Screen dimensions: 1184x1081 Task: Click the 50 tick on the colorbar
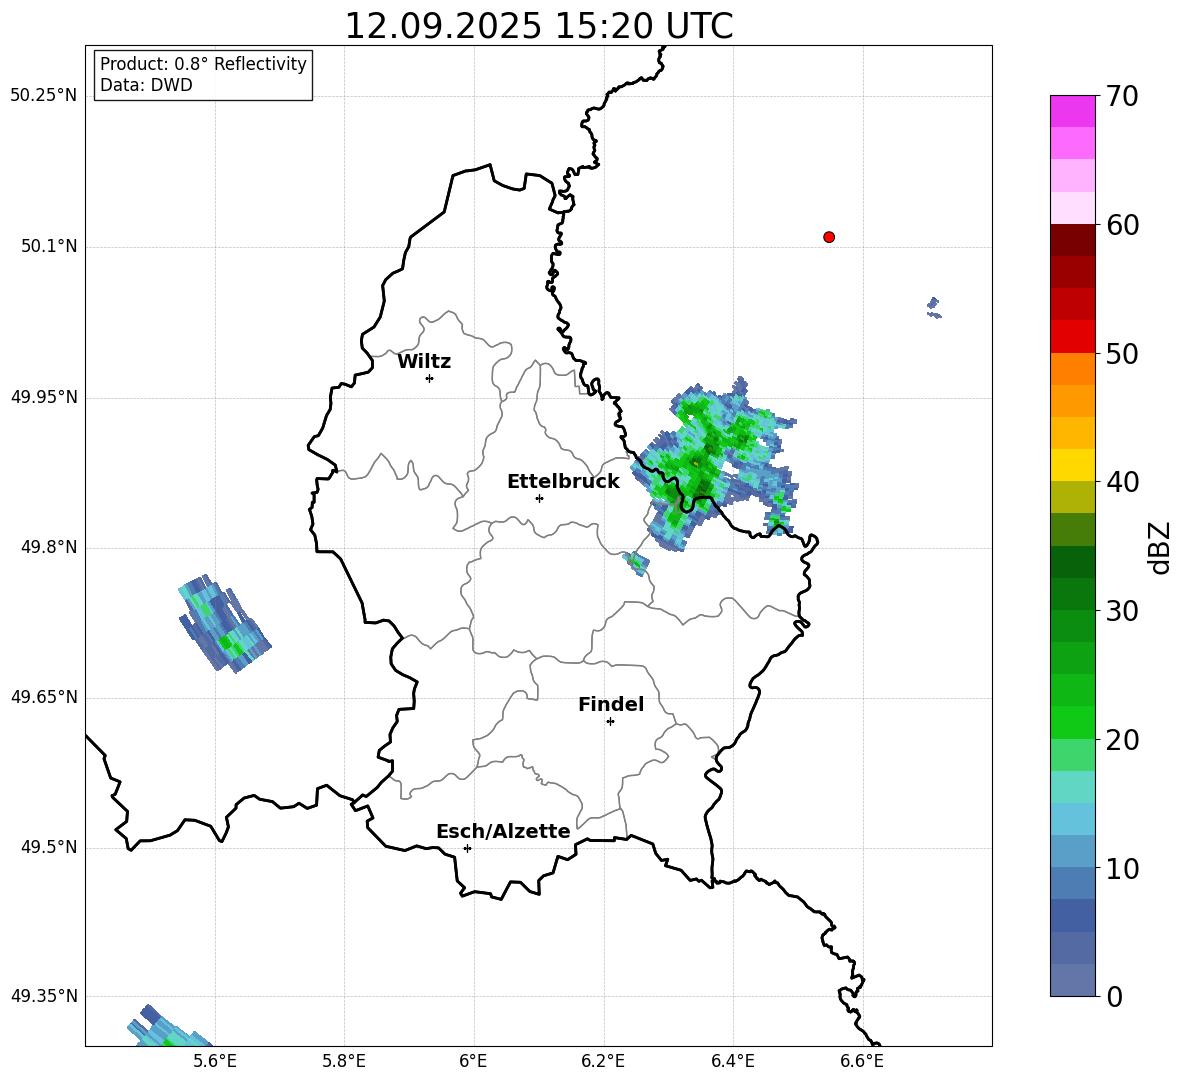pos(1122,353)
